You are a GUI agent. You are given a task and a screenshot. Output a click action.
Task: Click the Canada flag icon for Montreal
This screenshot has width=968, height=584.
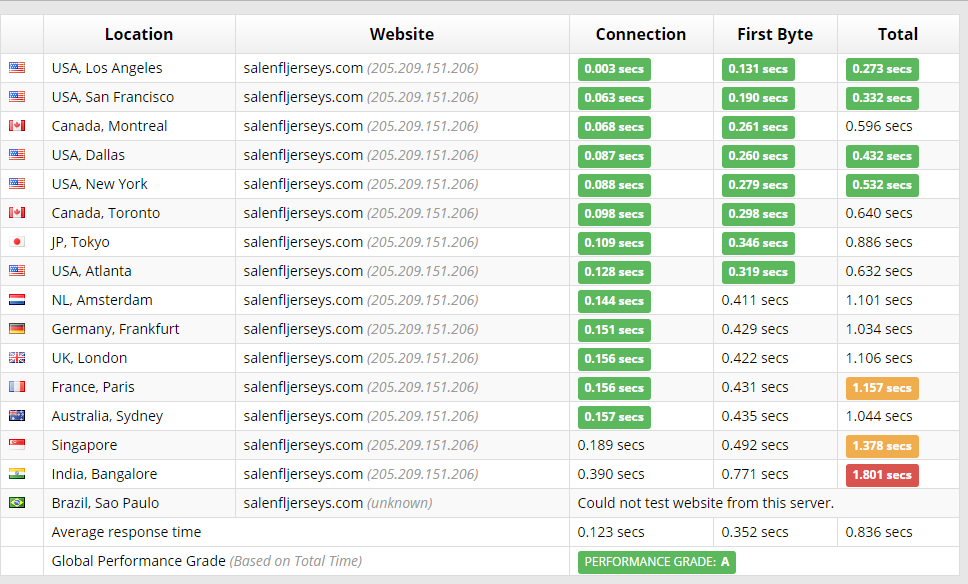[17, 125]
